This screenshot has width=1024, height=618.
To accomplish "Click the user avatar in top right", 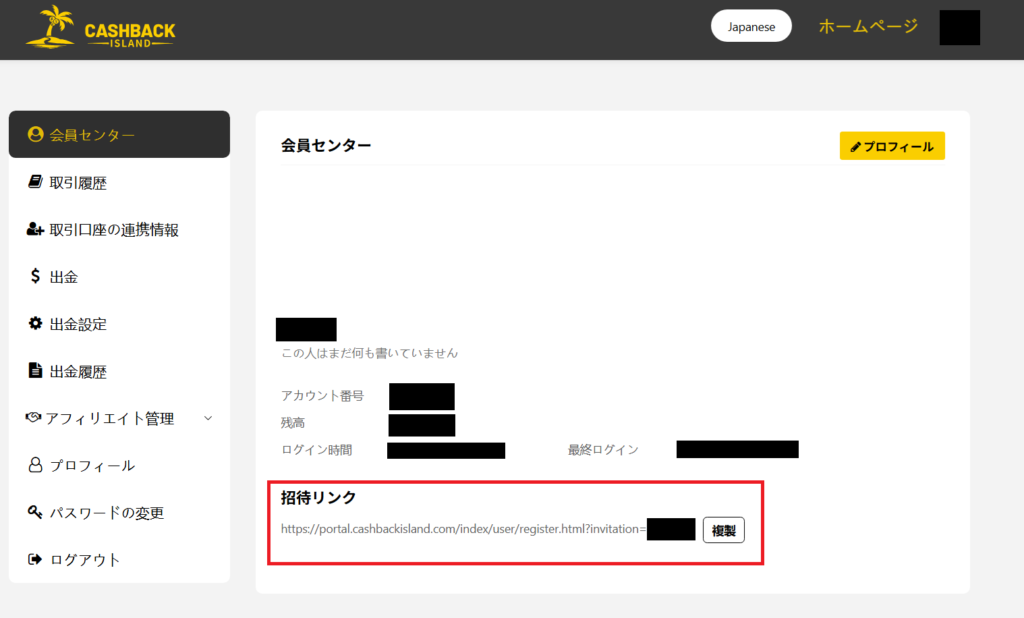I will (959, 28).
